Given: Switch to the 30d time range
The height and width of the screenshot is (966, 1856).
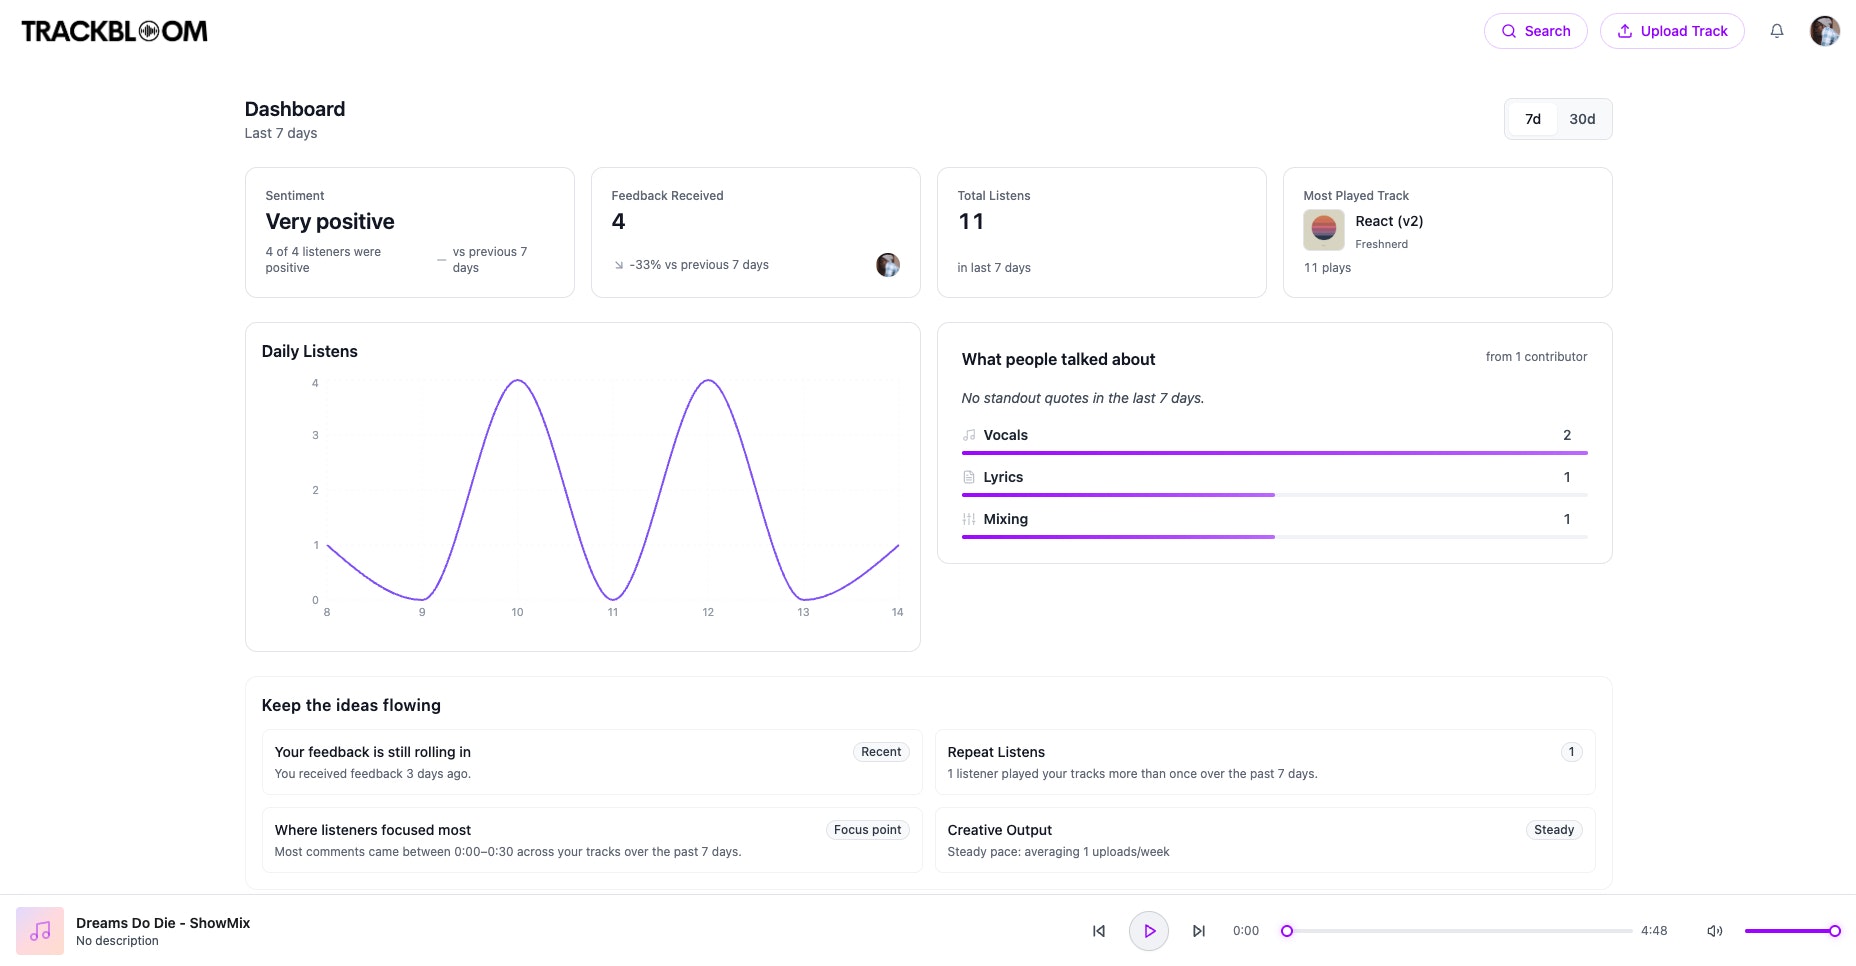Looking at the screenshot, I should [1582, 119].
